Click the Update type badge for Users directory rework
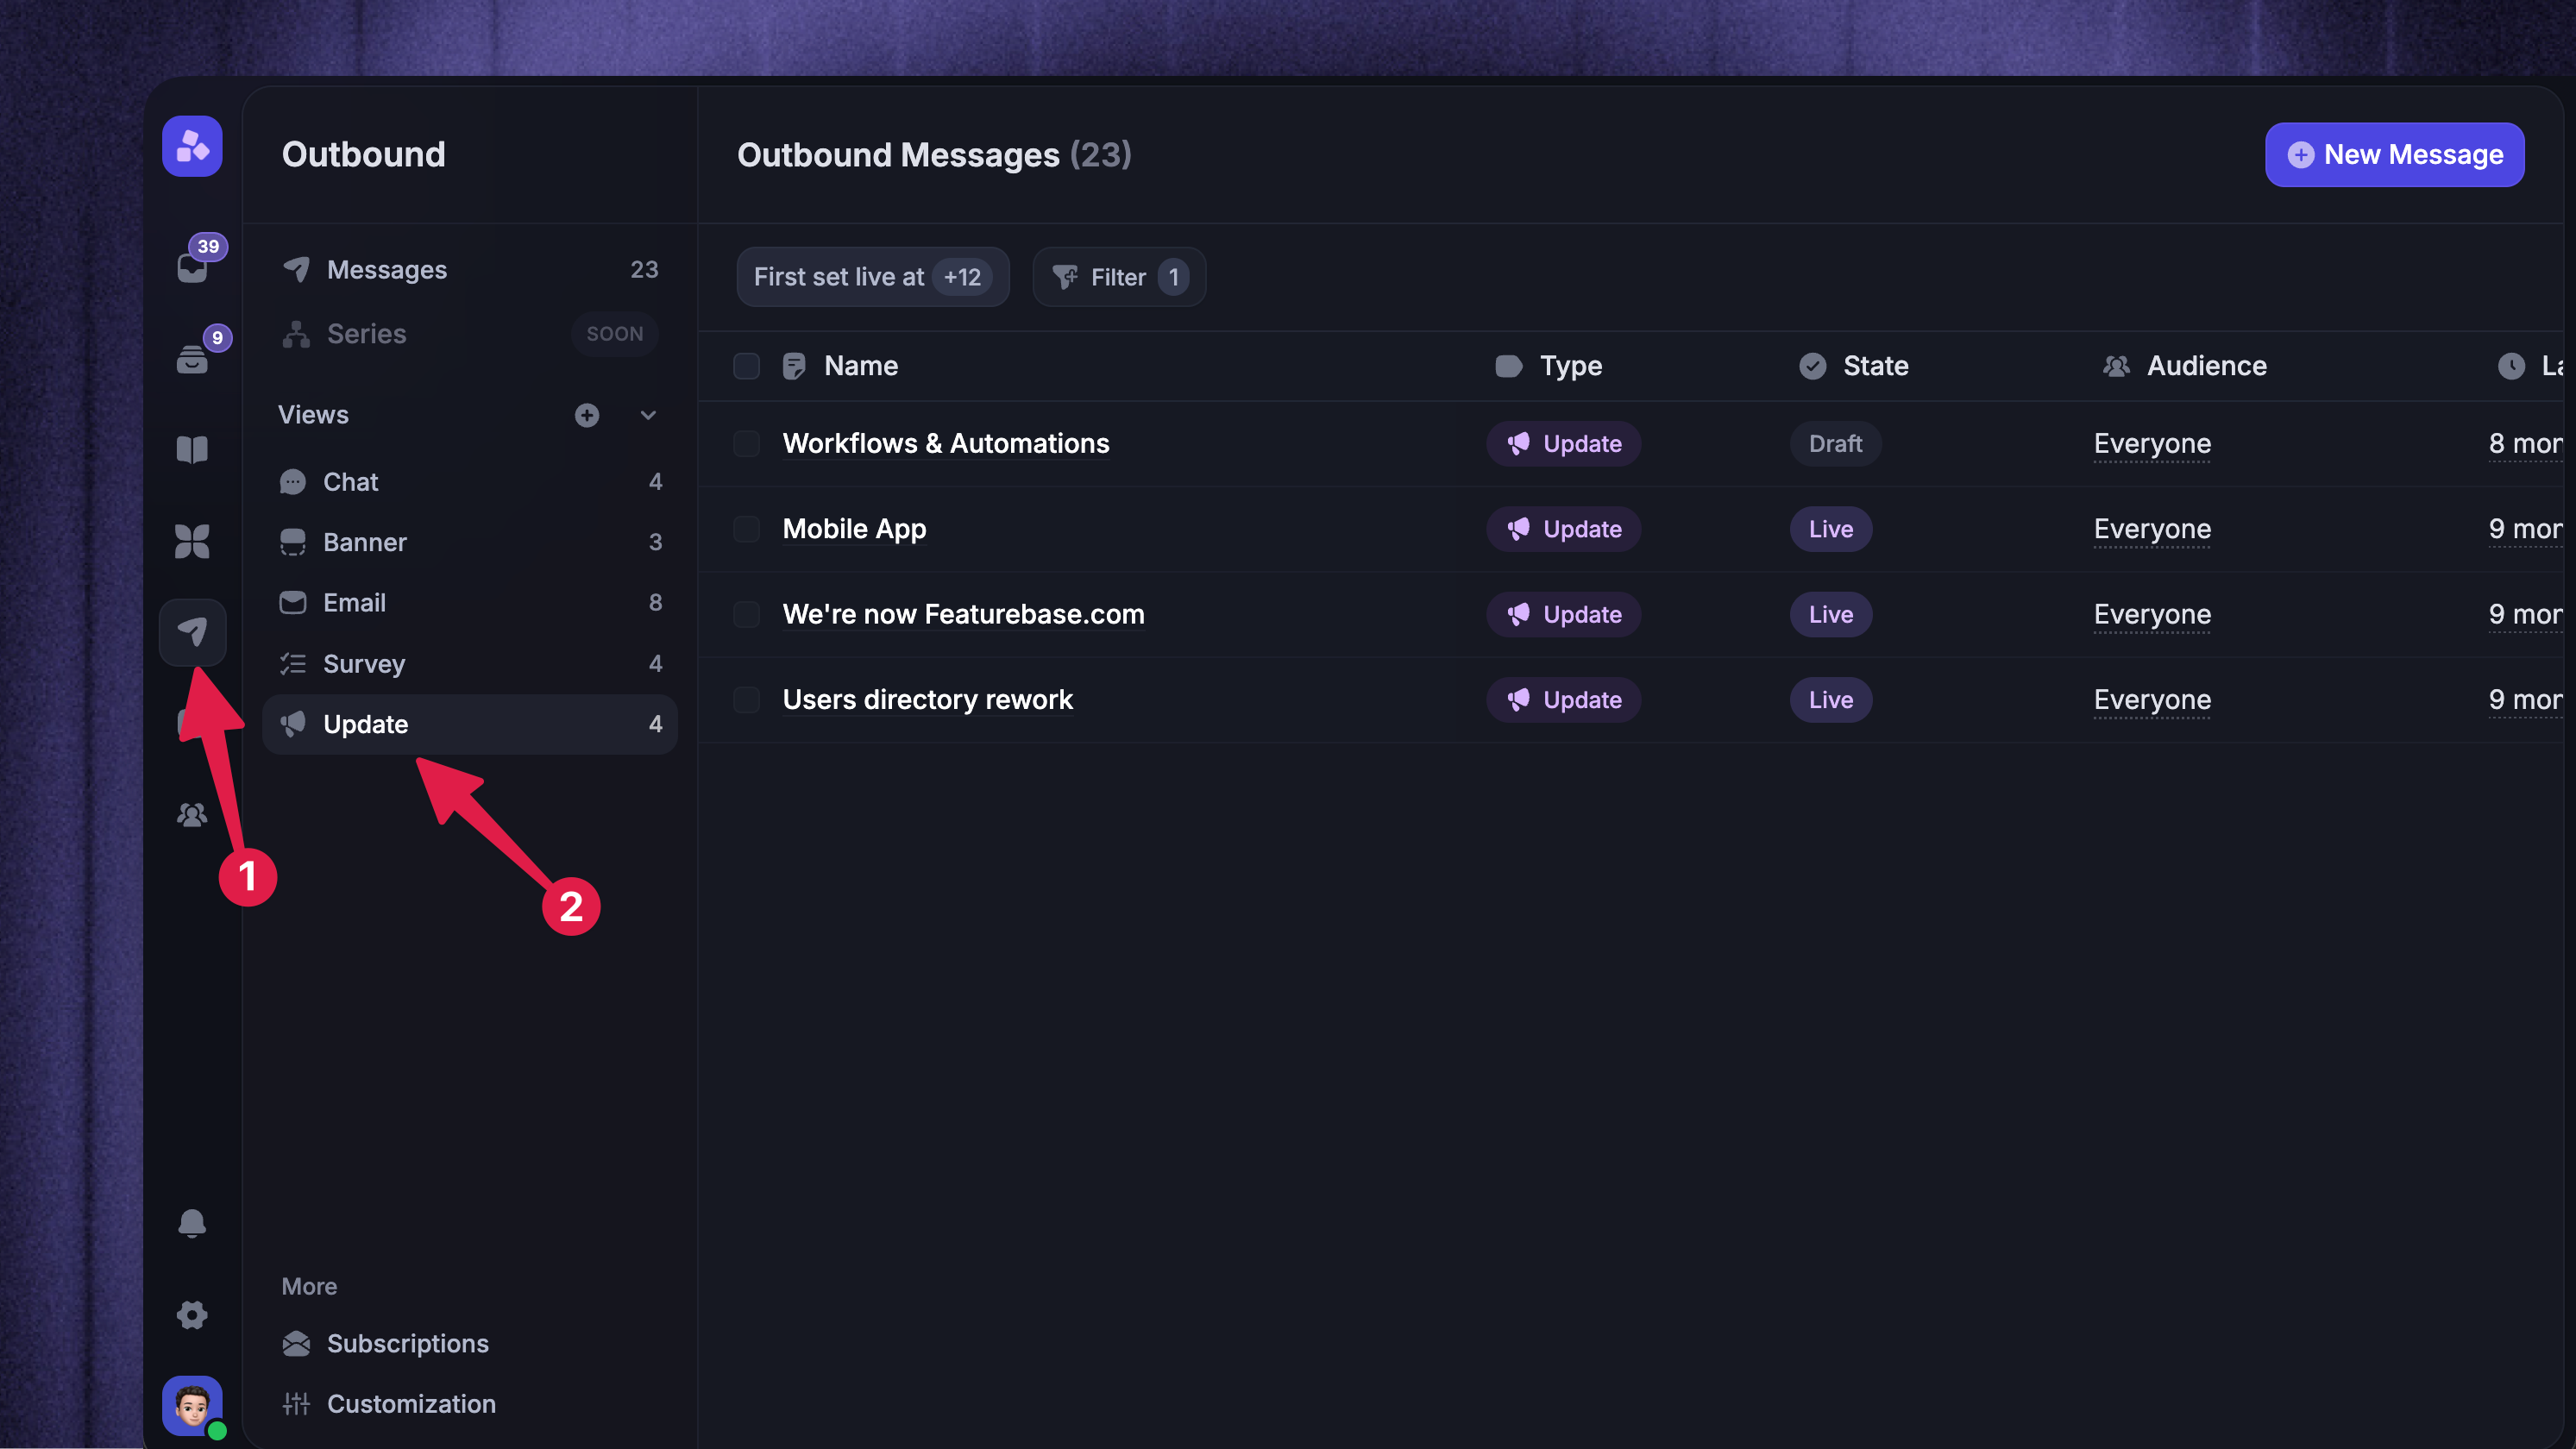This screenshot has height=1449, width=2576. pos(1564,700)
